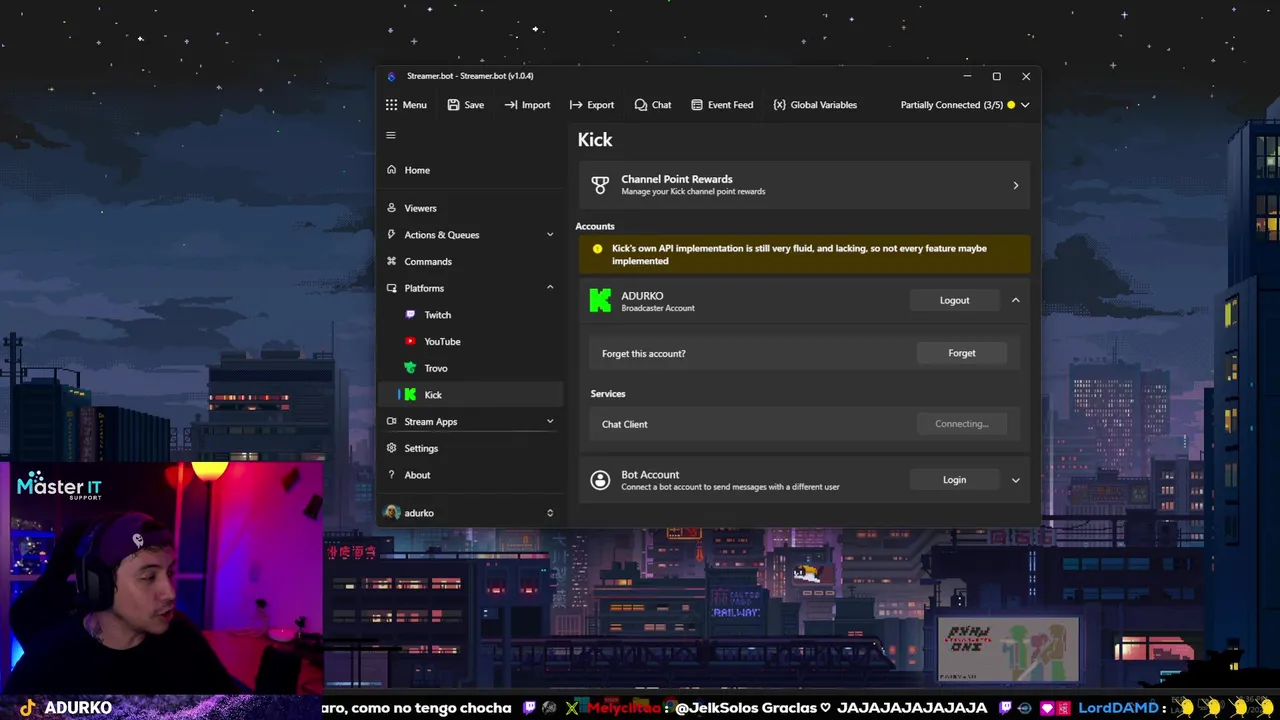1280x720 pixels.
Task: Click the Actions & Queues rocket icon
Action: pos(391,235)
